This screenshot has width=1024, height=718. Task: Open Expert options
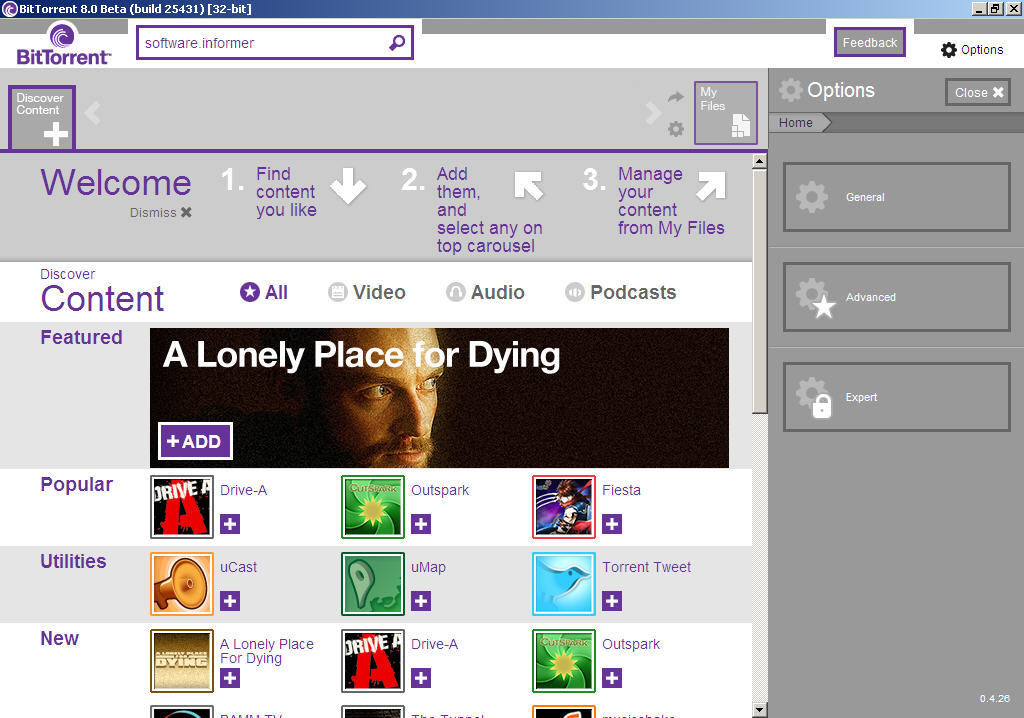point(897,397)
